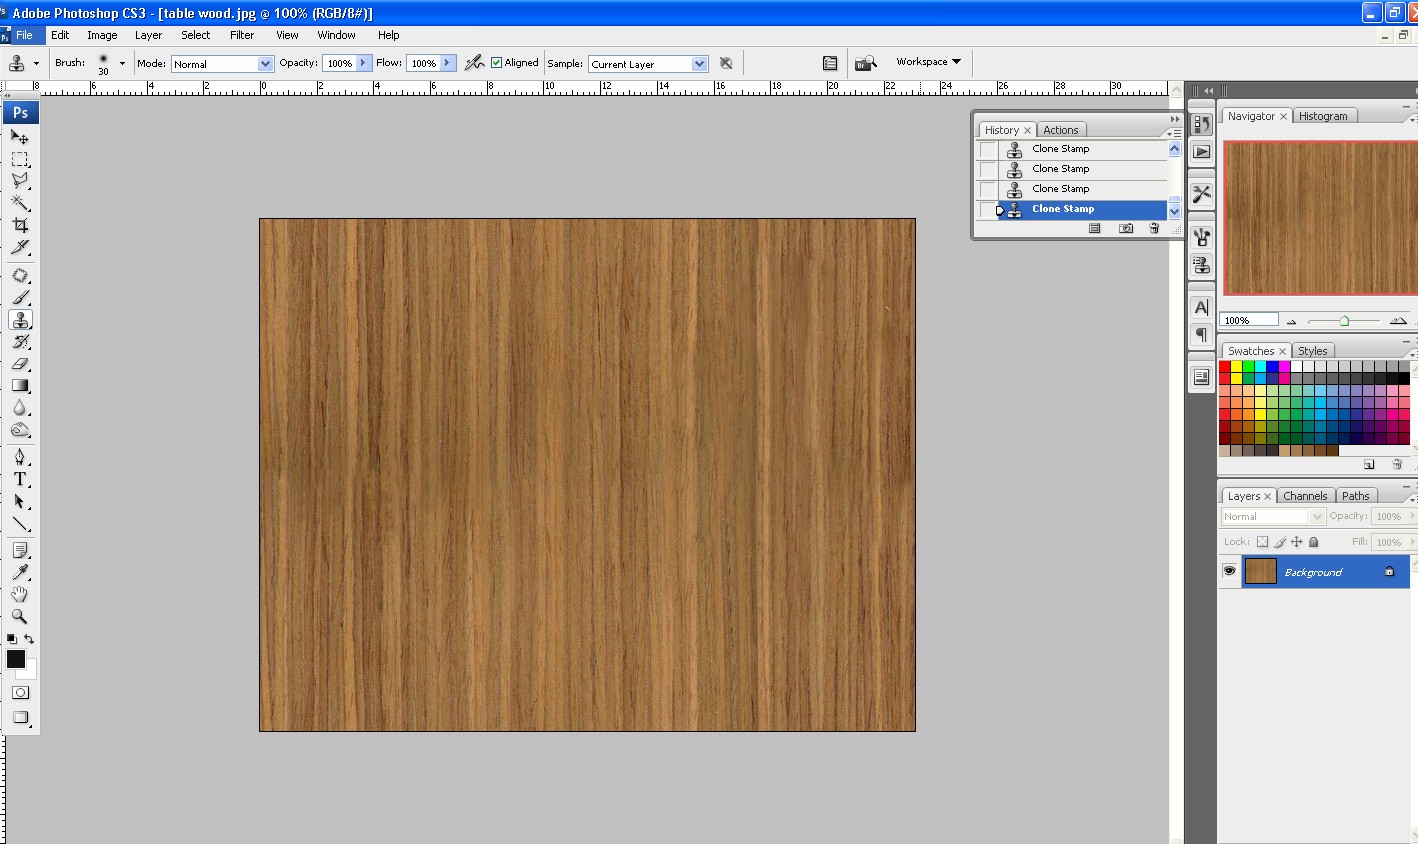Expand the Workspace dropdown
The height and width of the screenshot is (844, 1418).
pos(926,61)
